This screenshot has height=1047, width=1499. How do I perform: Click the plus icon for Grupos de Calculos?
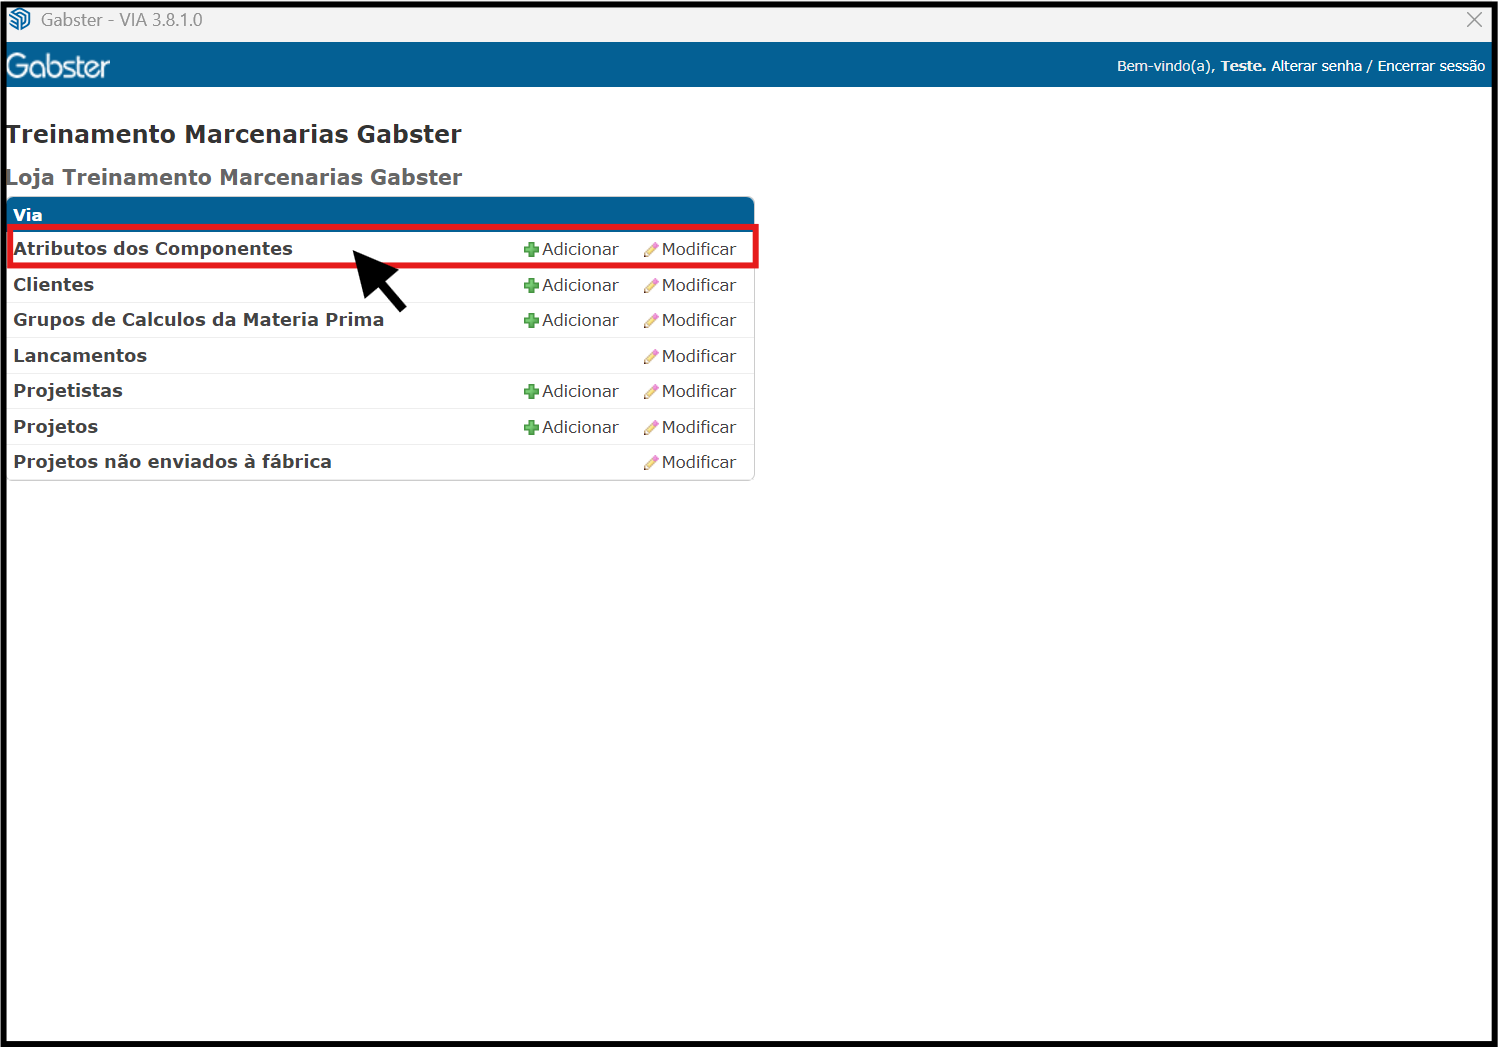point(531,321)
